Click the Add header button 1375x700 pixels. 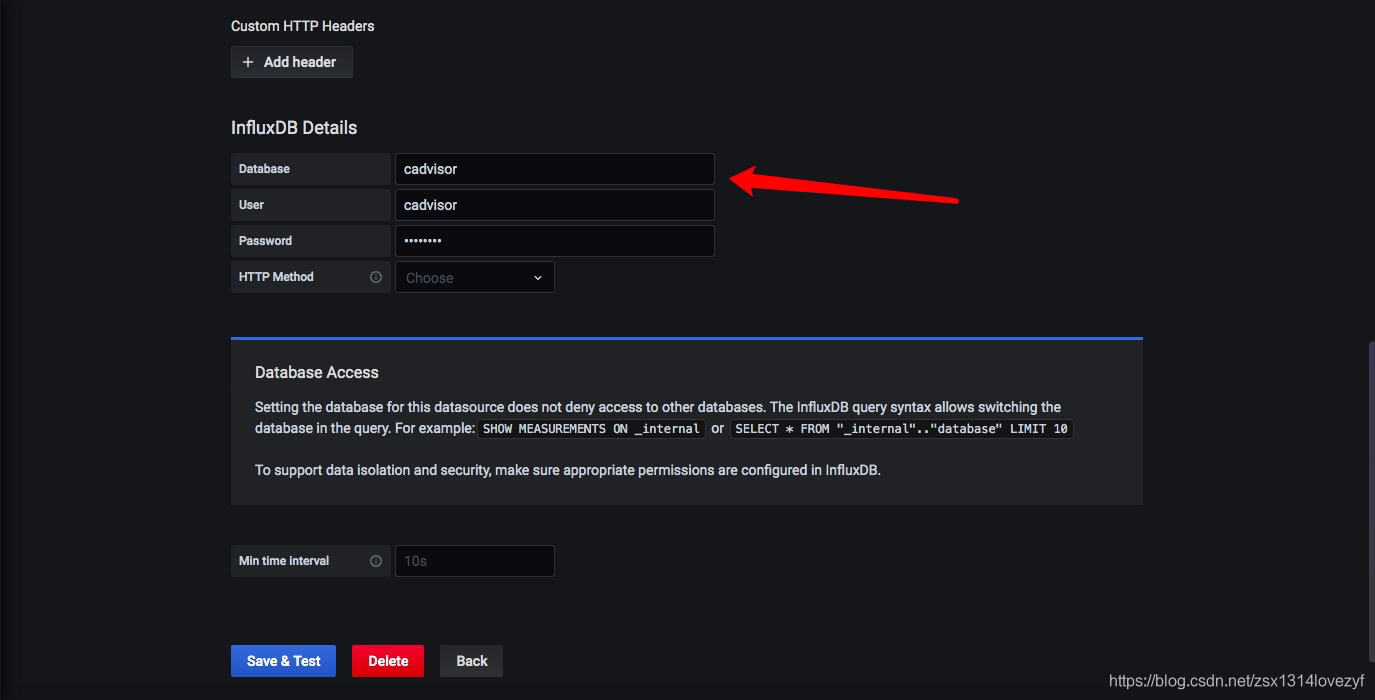[x=292, y=62]
